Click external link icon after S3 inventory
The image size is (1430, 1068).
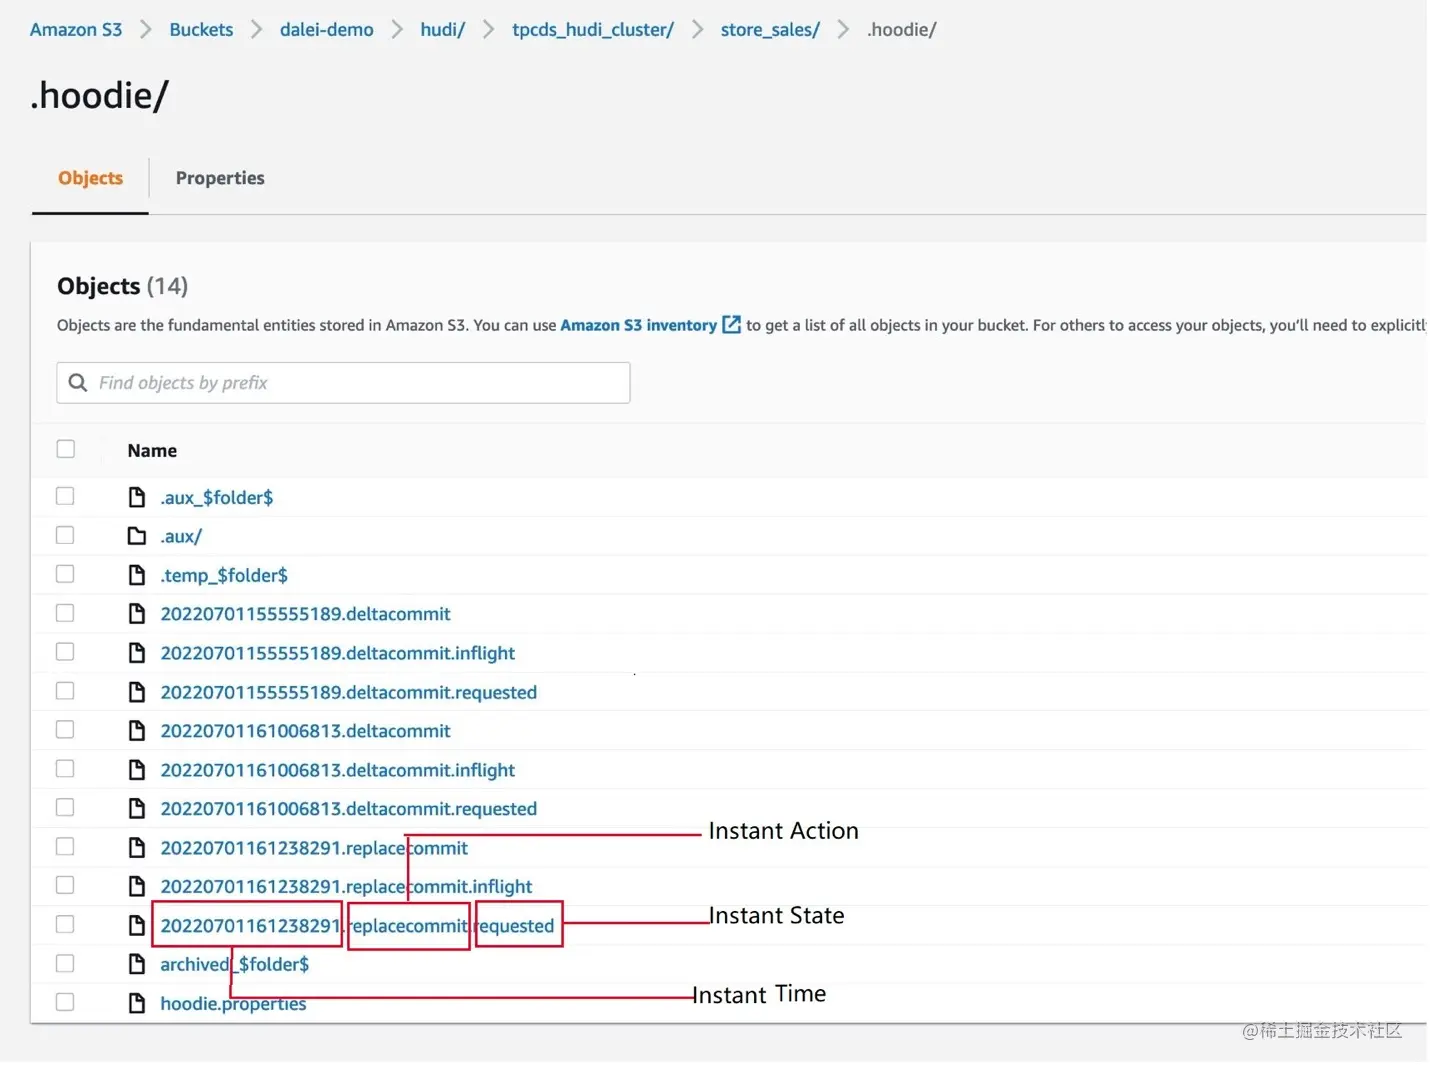tap(731, 325)
